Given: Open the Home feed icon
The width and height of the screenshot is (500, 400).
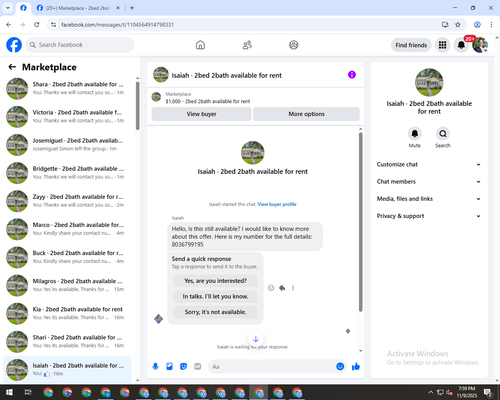Looking at the screenshot, I should pos(200,45).
